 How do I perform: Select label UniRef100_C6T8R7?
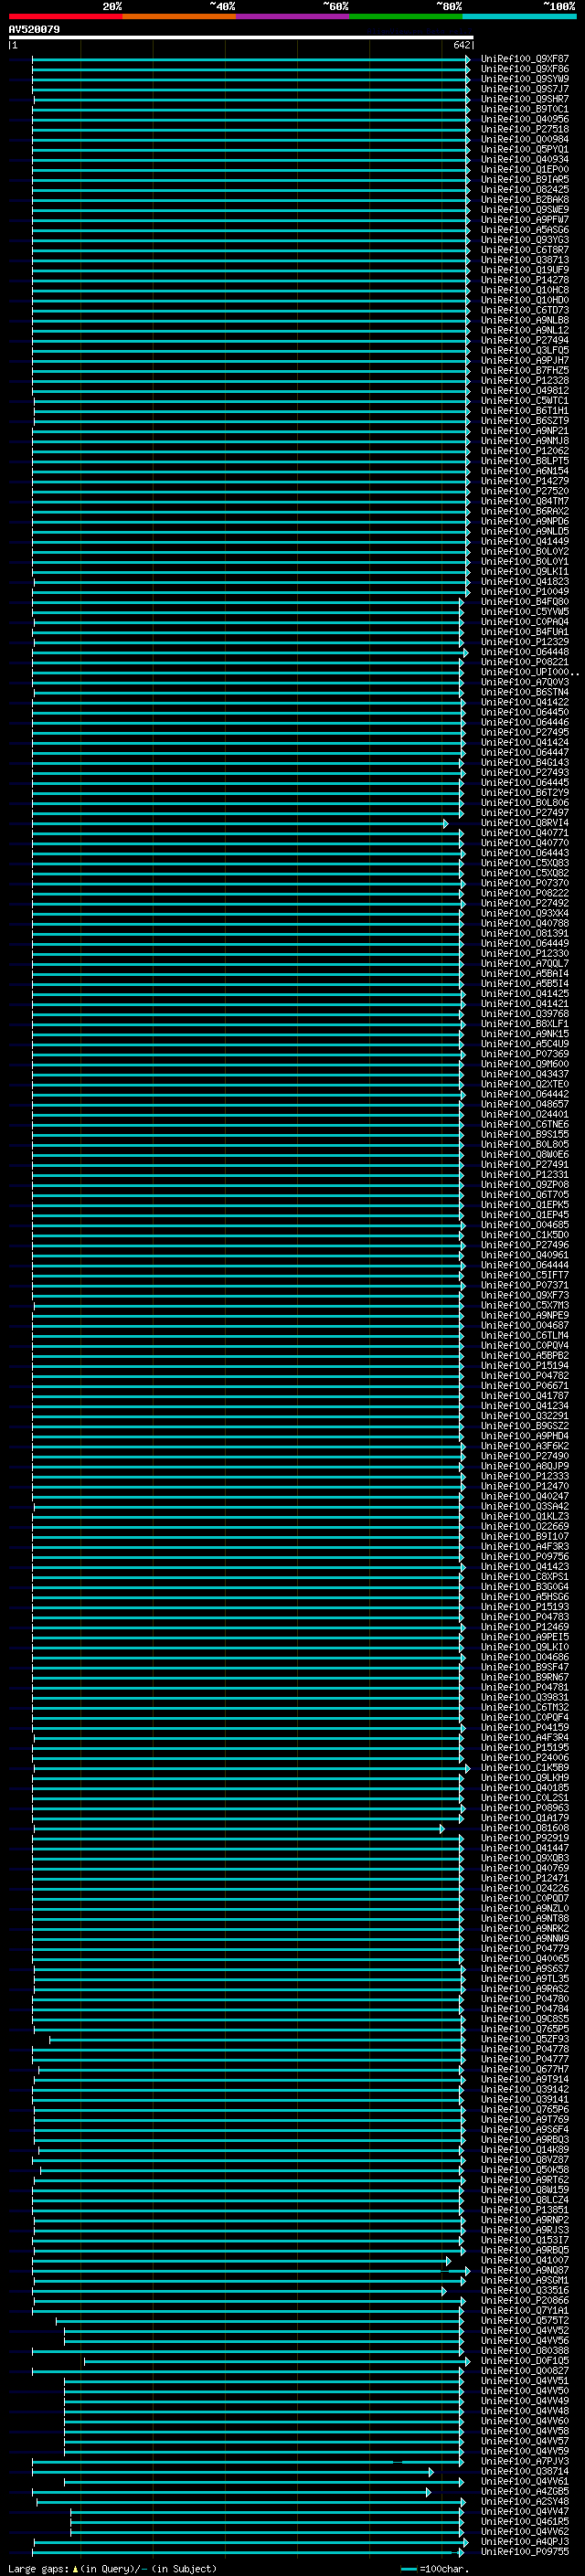[525, 250]
